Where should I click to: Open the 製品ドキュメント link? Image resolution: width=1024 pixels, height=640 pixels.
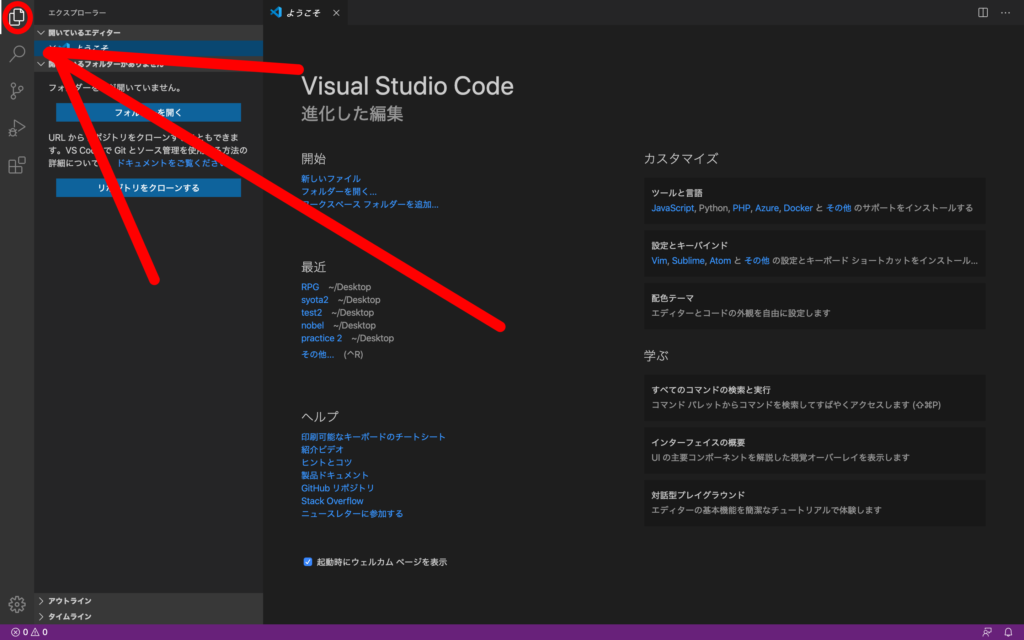point(334,475)
